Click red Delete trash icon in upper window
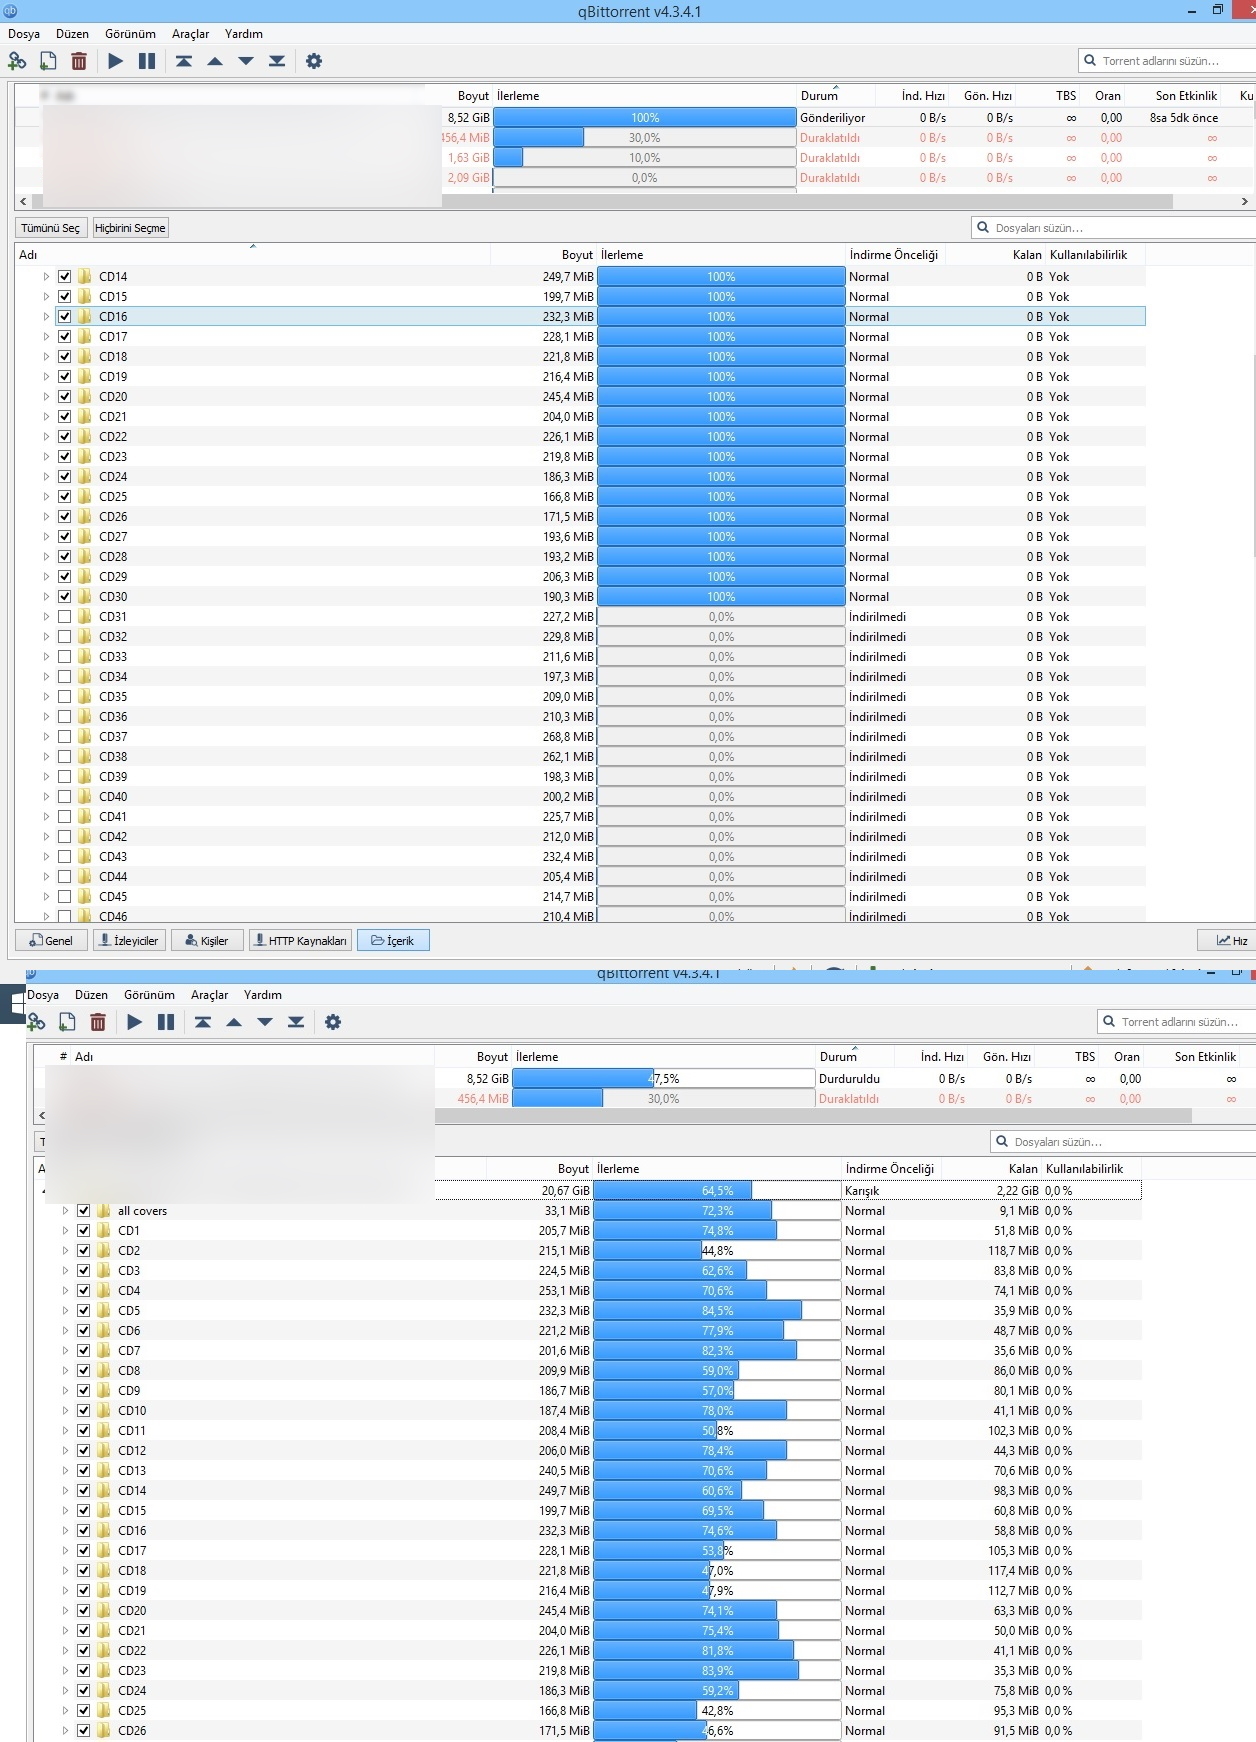1256x1742 pixels. coord(79,61)
